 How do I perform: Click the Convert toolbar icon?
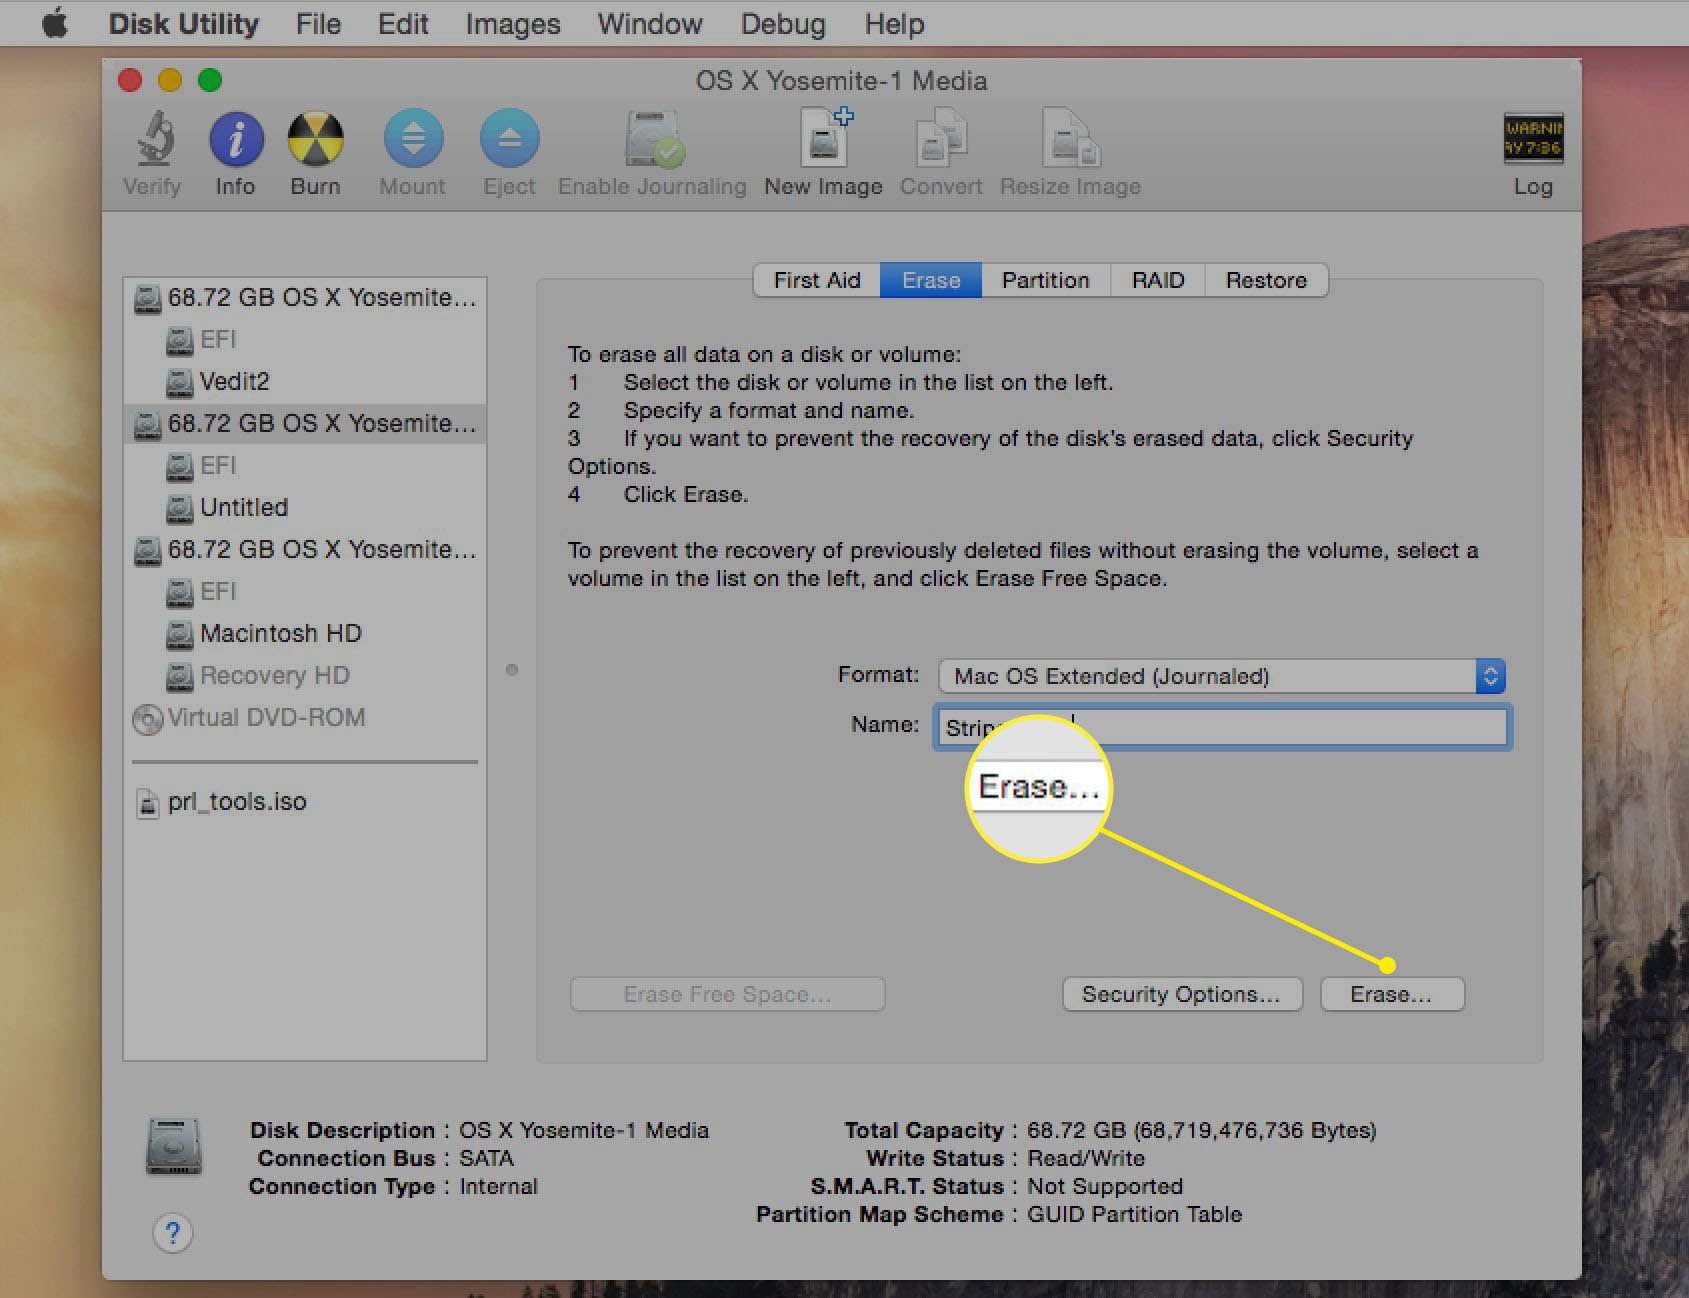click(x=941, y=139)
